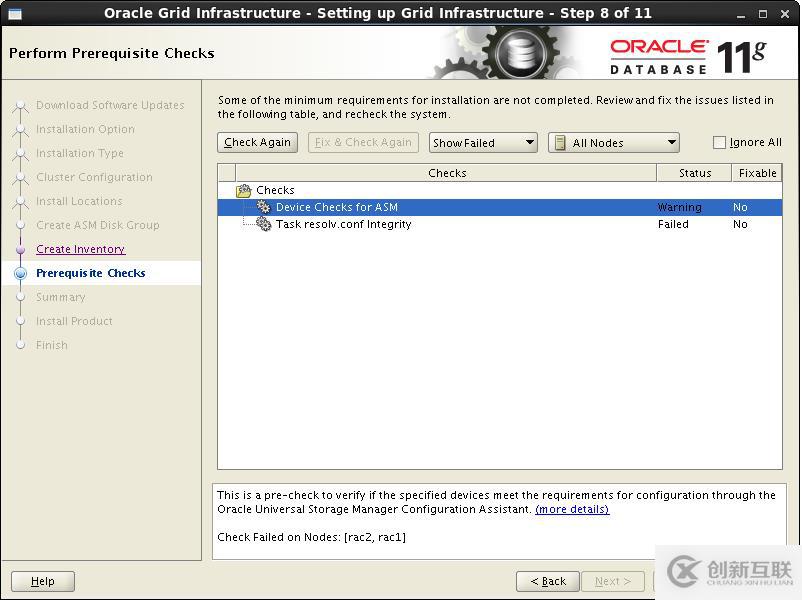Click the Summary step
This screenshot has height=600, width=802.
60,297
